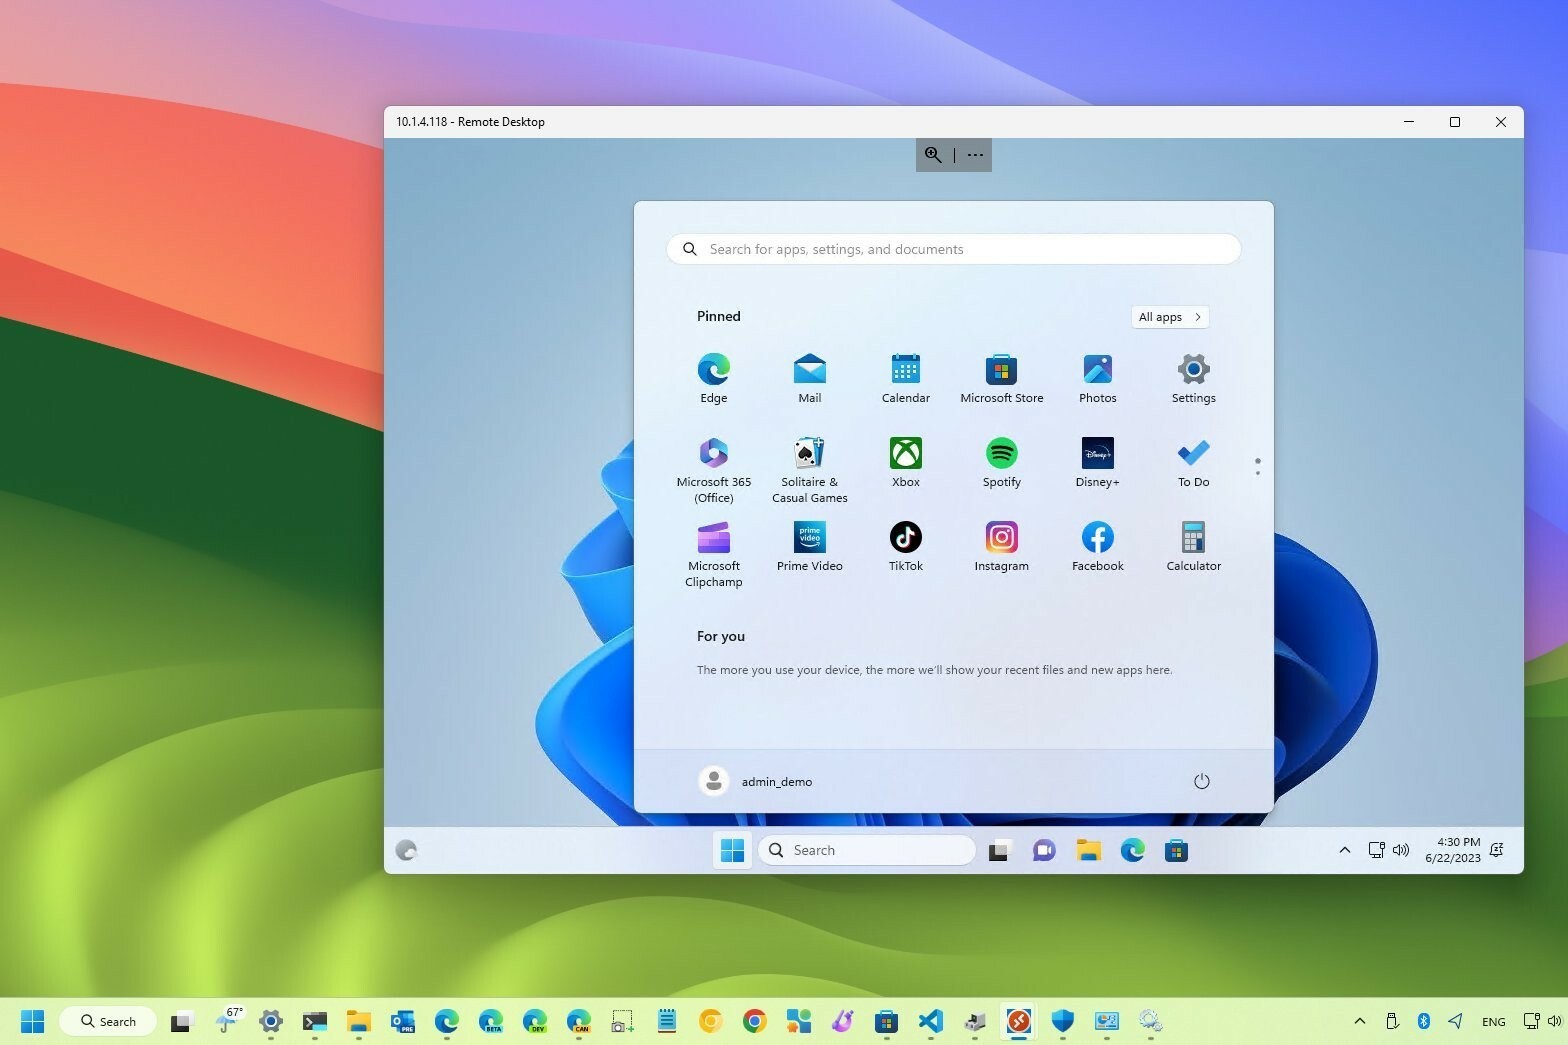Launch Spotify from Start menu
This screenshot has height=1045, width=1568.
tap(1001, 462)
